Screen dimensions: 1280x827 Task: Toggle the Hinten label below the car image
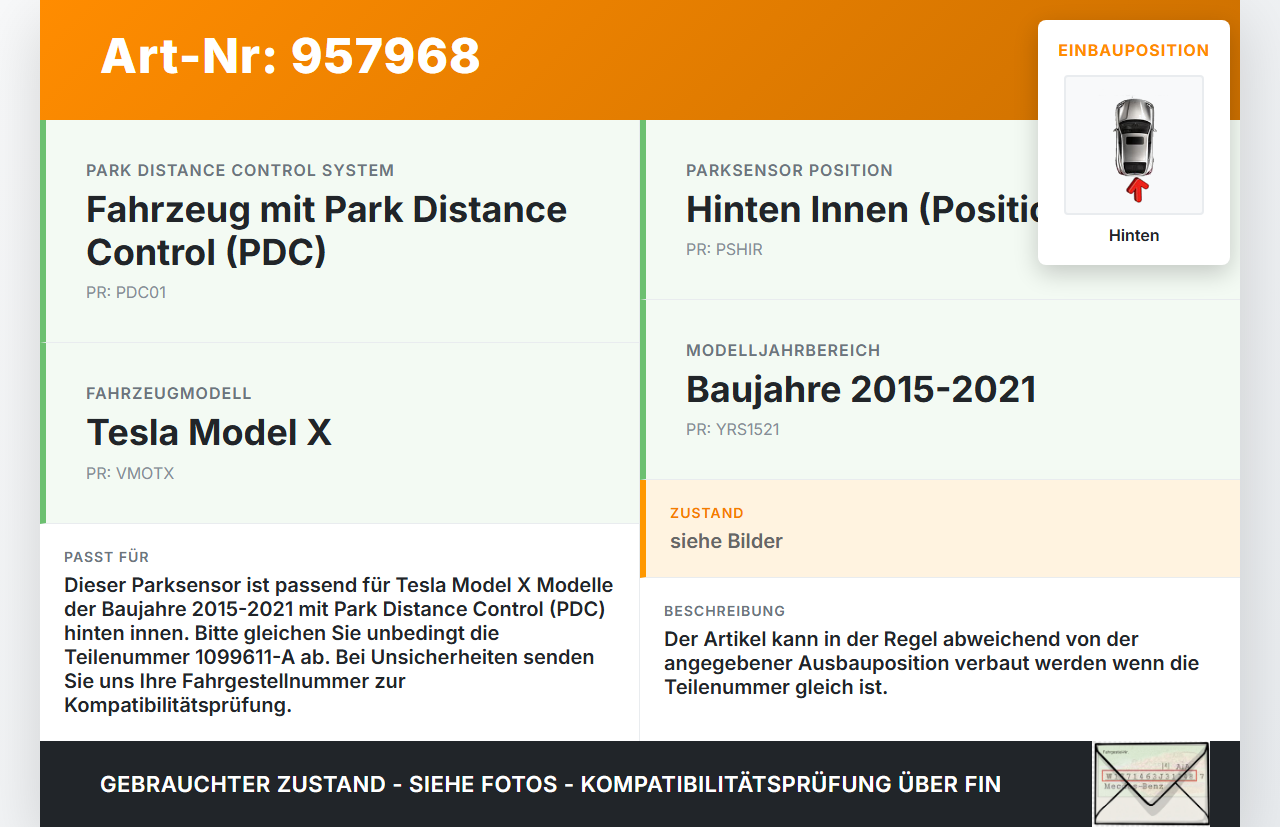click(x=1133, y=235)
